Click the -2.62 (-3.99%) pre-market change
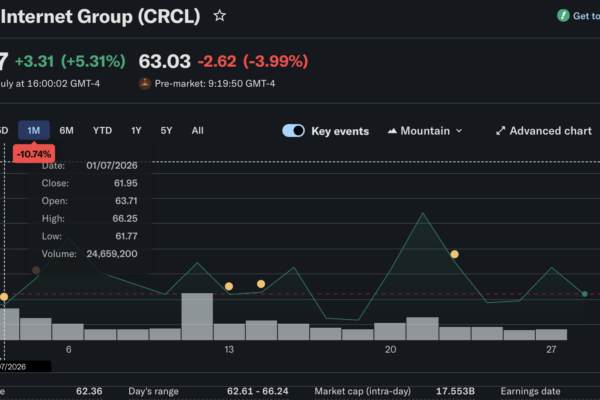 [x=253, y=61]
